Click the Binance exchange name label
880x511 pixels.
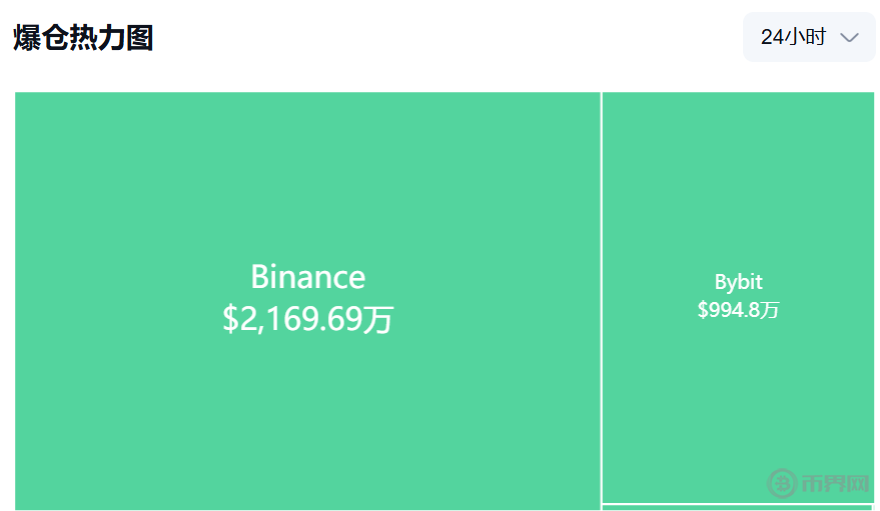[307, 277]
